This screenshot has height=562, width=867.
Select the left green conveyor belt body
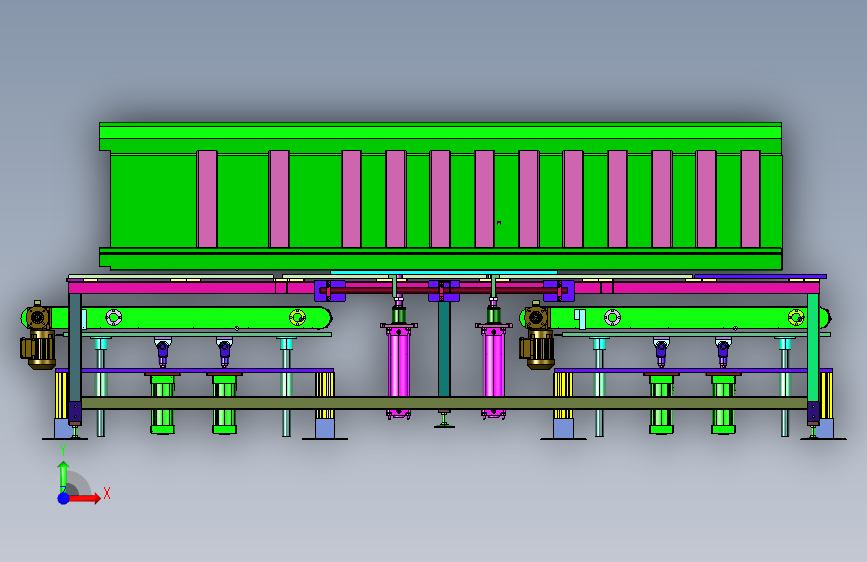click(x=191, y=318)
